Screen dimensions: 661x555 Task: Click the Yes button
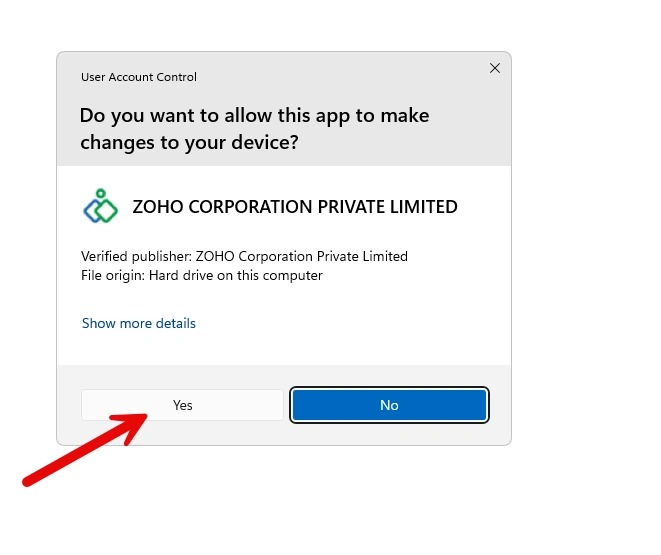(x=182, y=405)
